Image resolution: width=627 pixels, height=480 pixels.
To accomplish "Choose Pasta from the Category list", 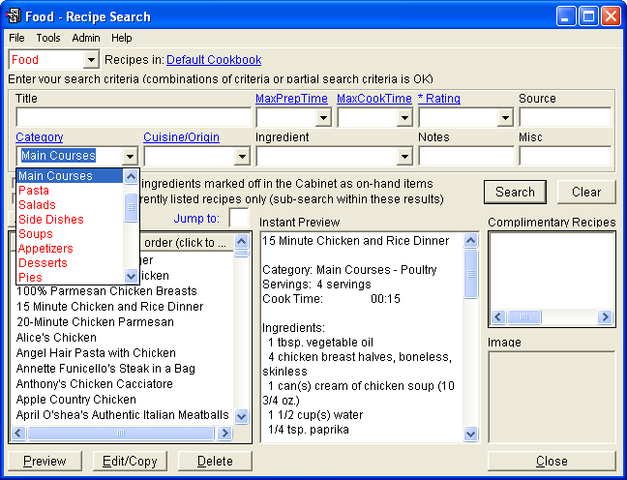I will 34,190.
